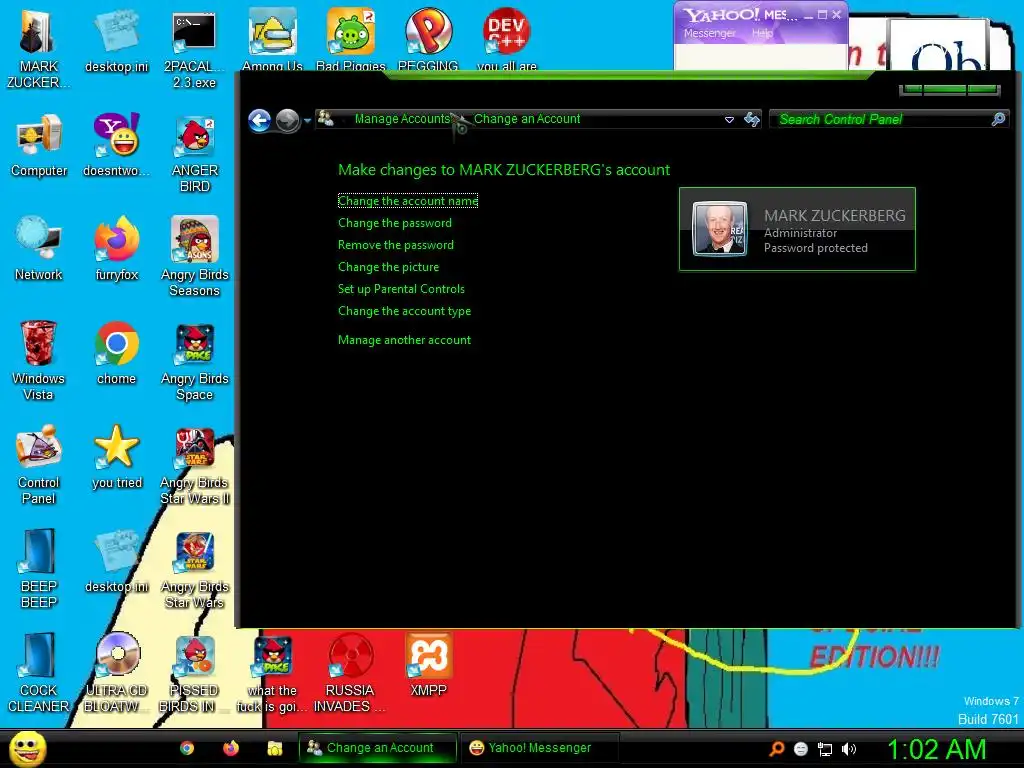
Task: Open the Control Panel desktop icon
Action: pyautogui.click(x=39, y=464)
